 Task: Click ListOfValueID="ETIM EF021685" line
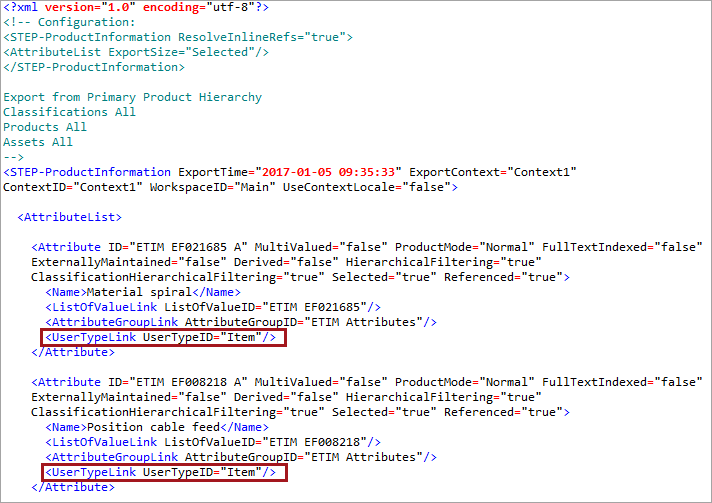coord(213,307)
